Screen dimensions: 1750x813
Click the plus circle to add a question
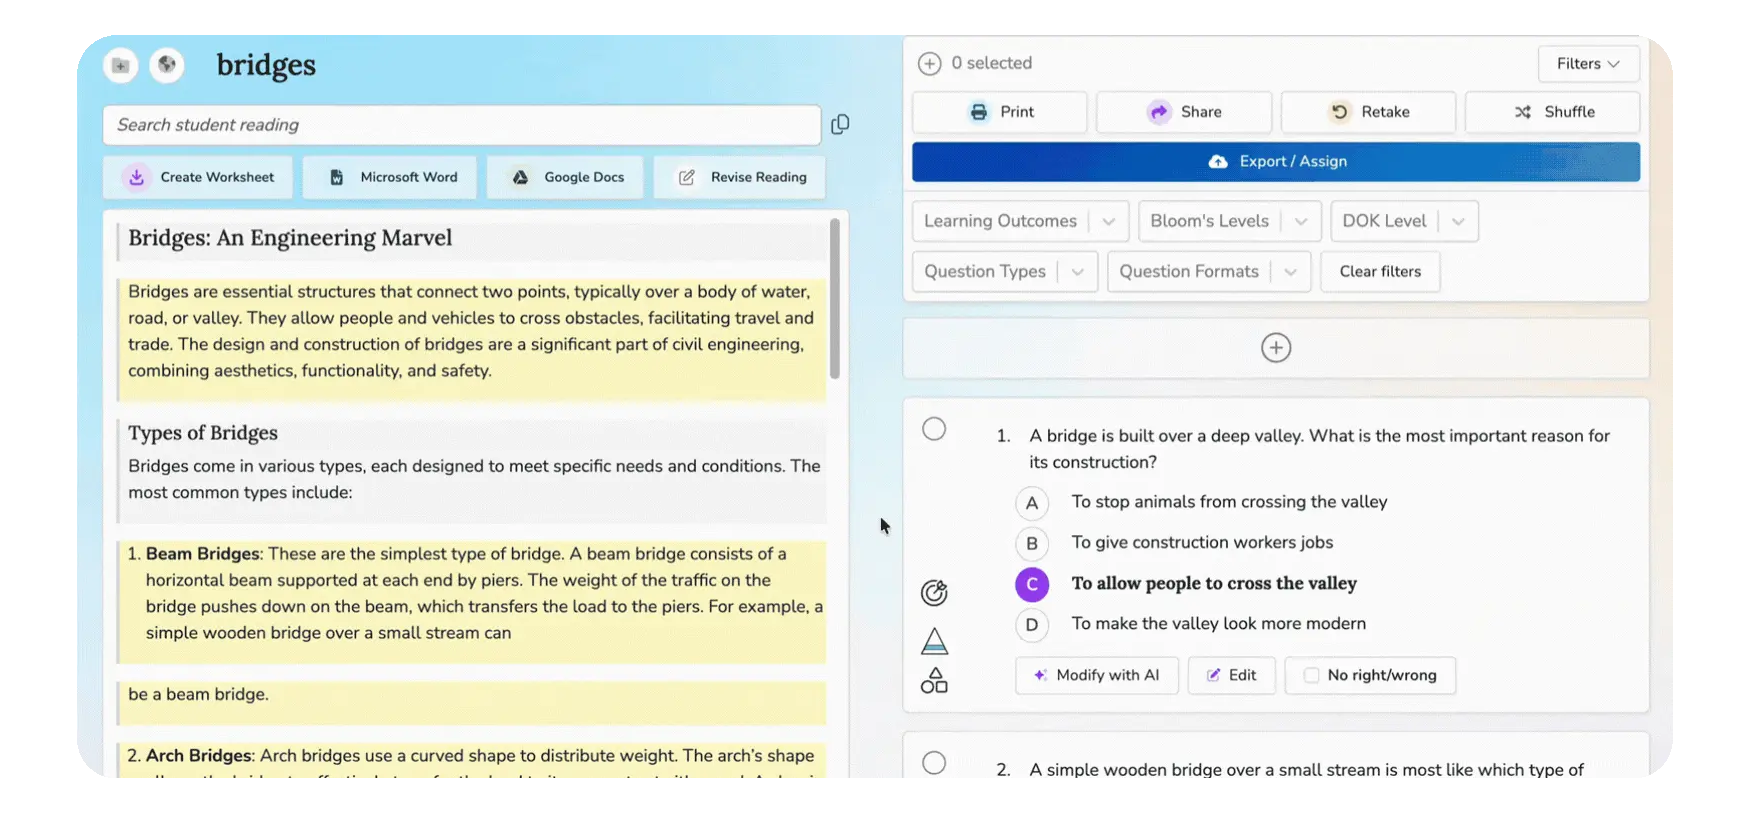(x=1275, y=348)
